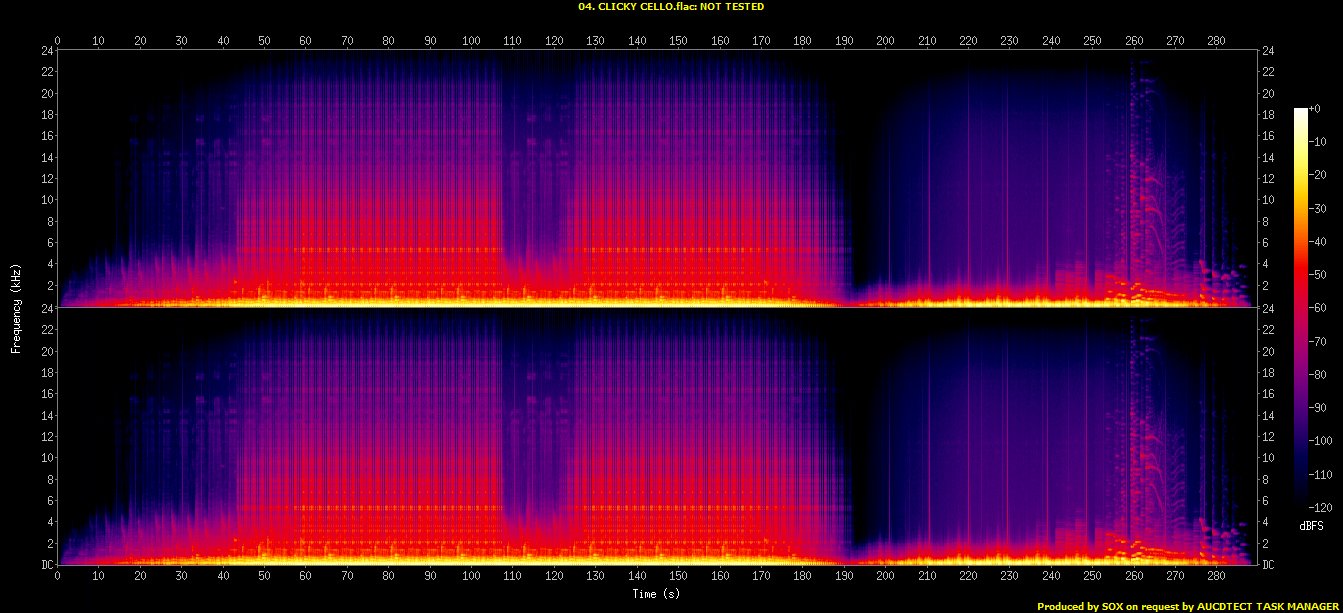The image size is (1343, 613).
Task: Click the 'Time (s)' axis label
Action: click(x=655, y=594)
